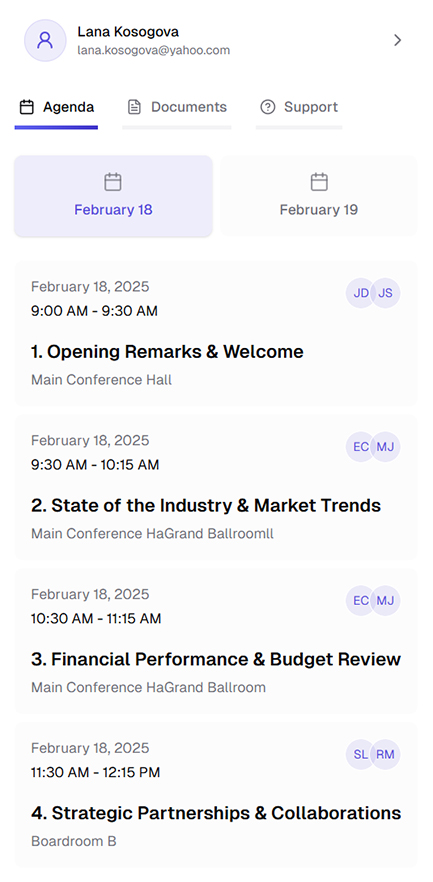Select the February 18 date card

pos(113,196)
